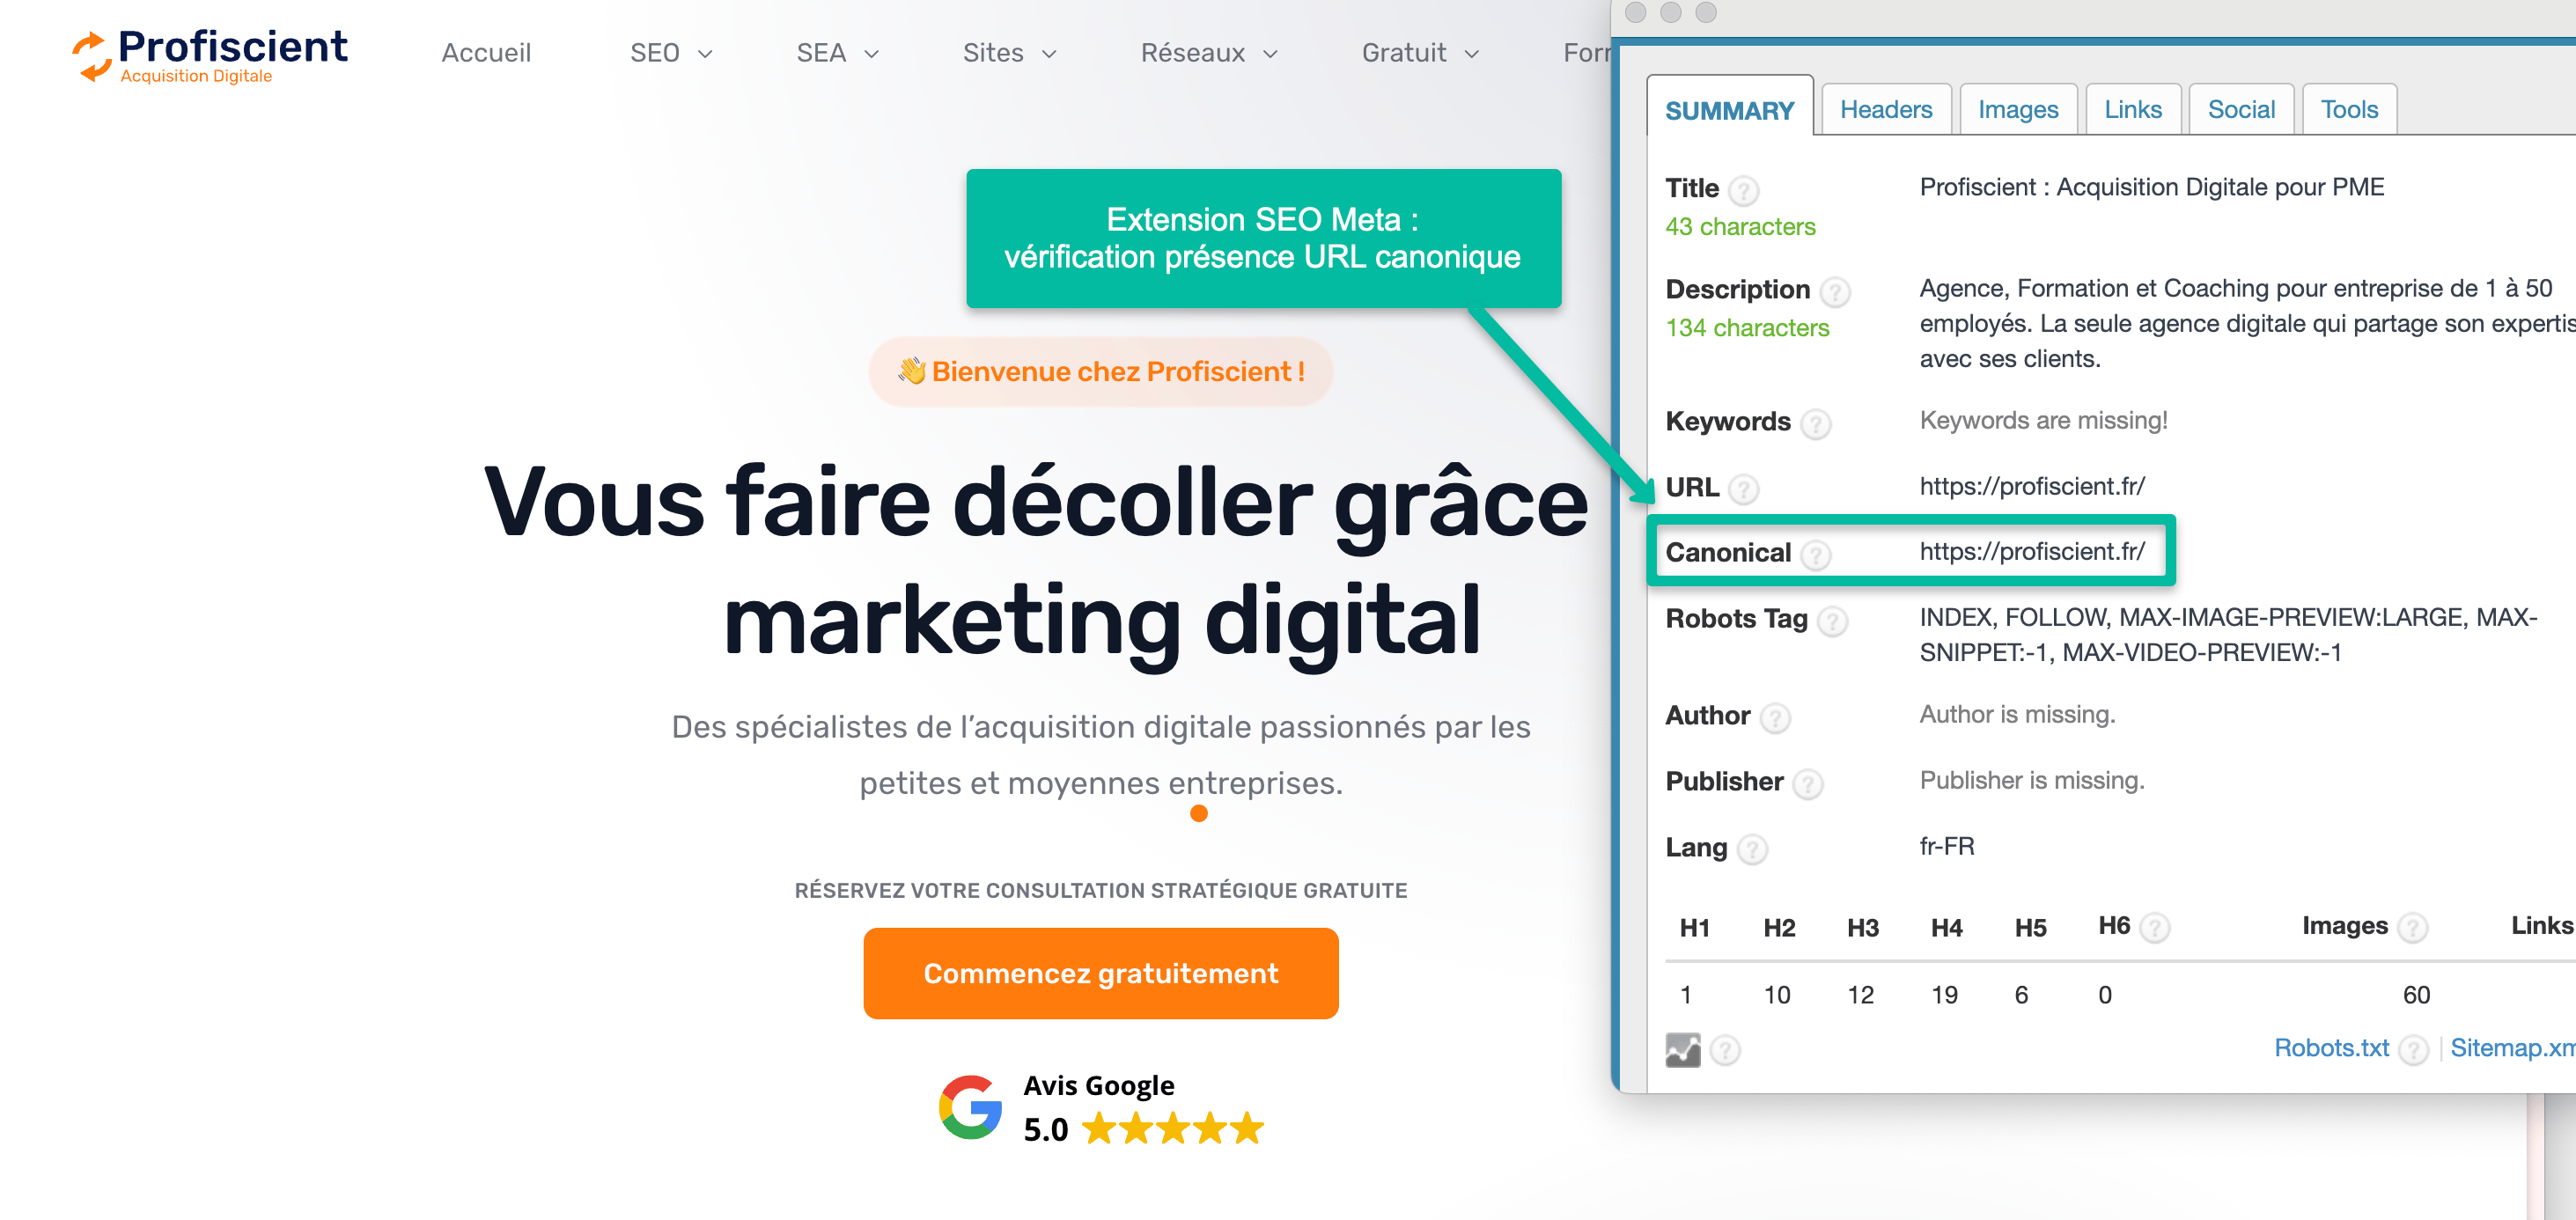Click the Google logo in Avis Google
The height and width of the screenshot is (1220, 2576).
coord(970,1107)
